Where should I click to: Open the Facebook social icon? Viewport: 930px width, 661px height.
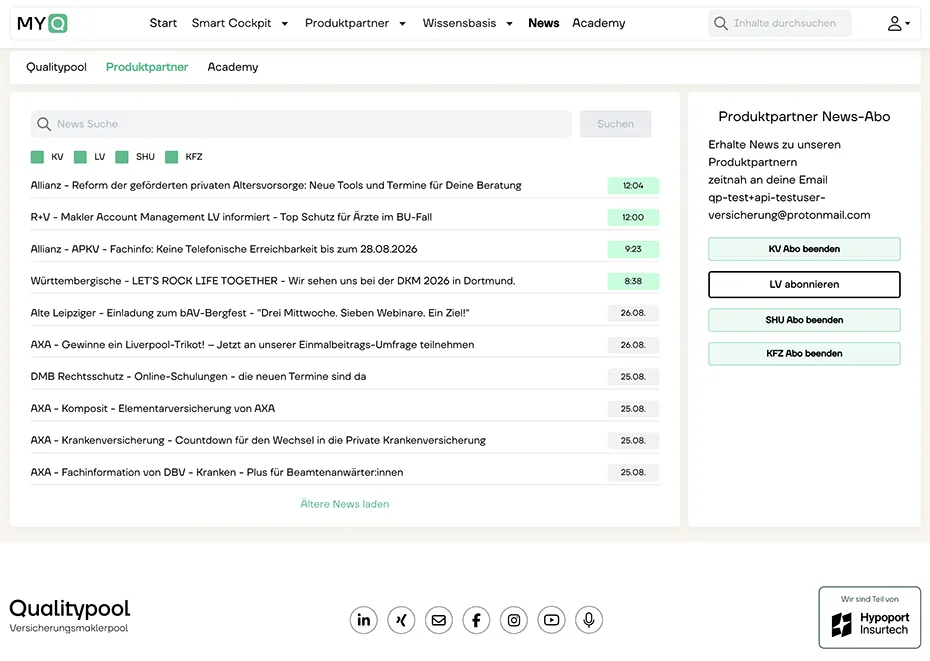[x=476, y=620]
